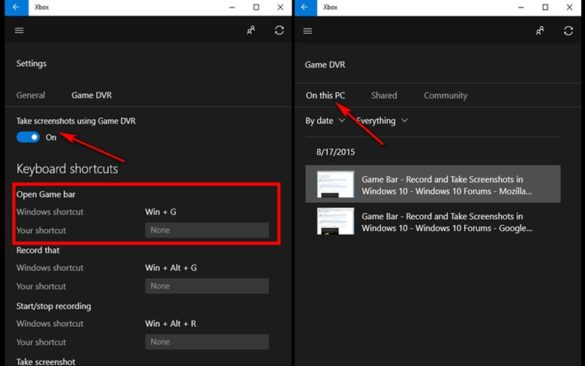This screenshot has width=585, height=366.
Task: Open the Community tab
Action: coord(445,96)
